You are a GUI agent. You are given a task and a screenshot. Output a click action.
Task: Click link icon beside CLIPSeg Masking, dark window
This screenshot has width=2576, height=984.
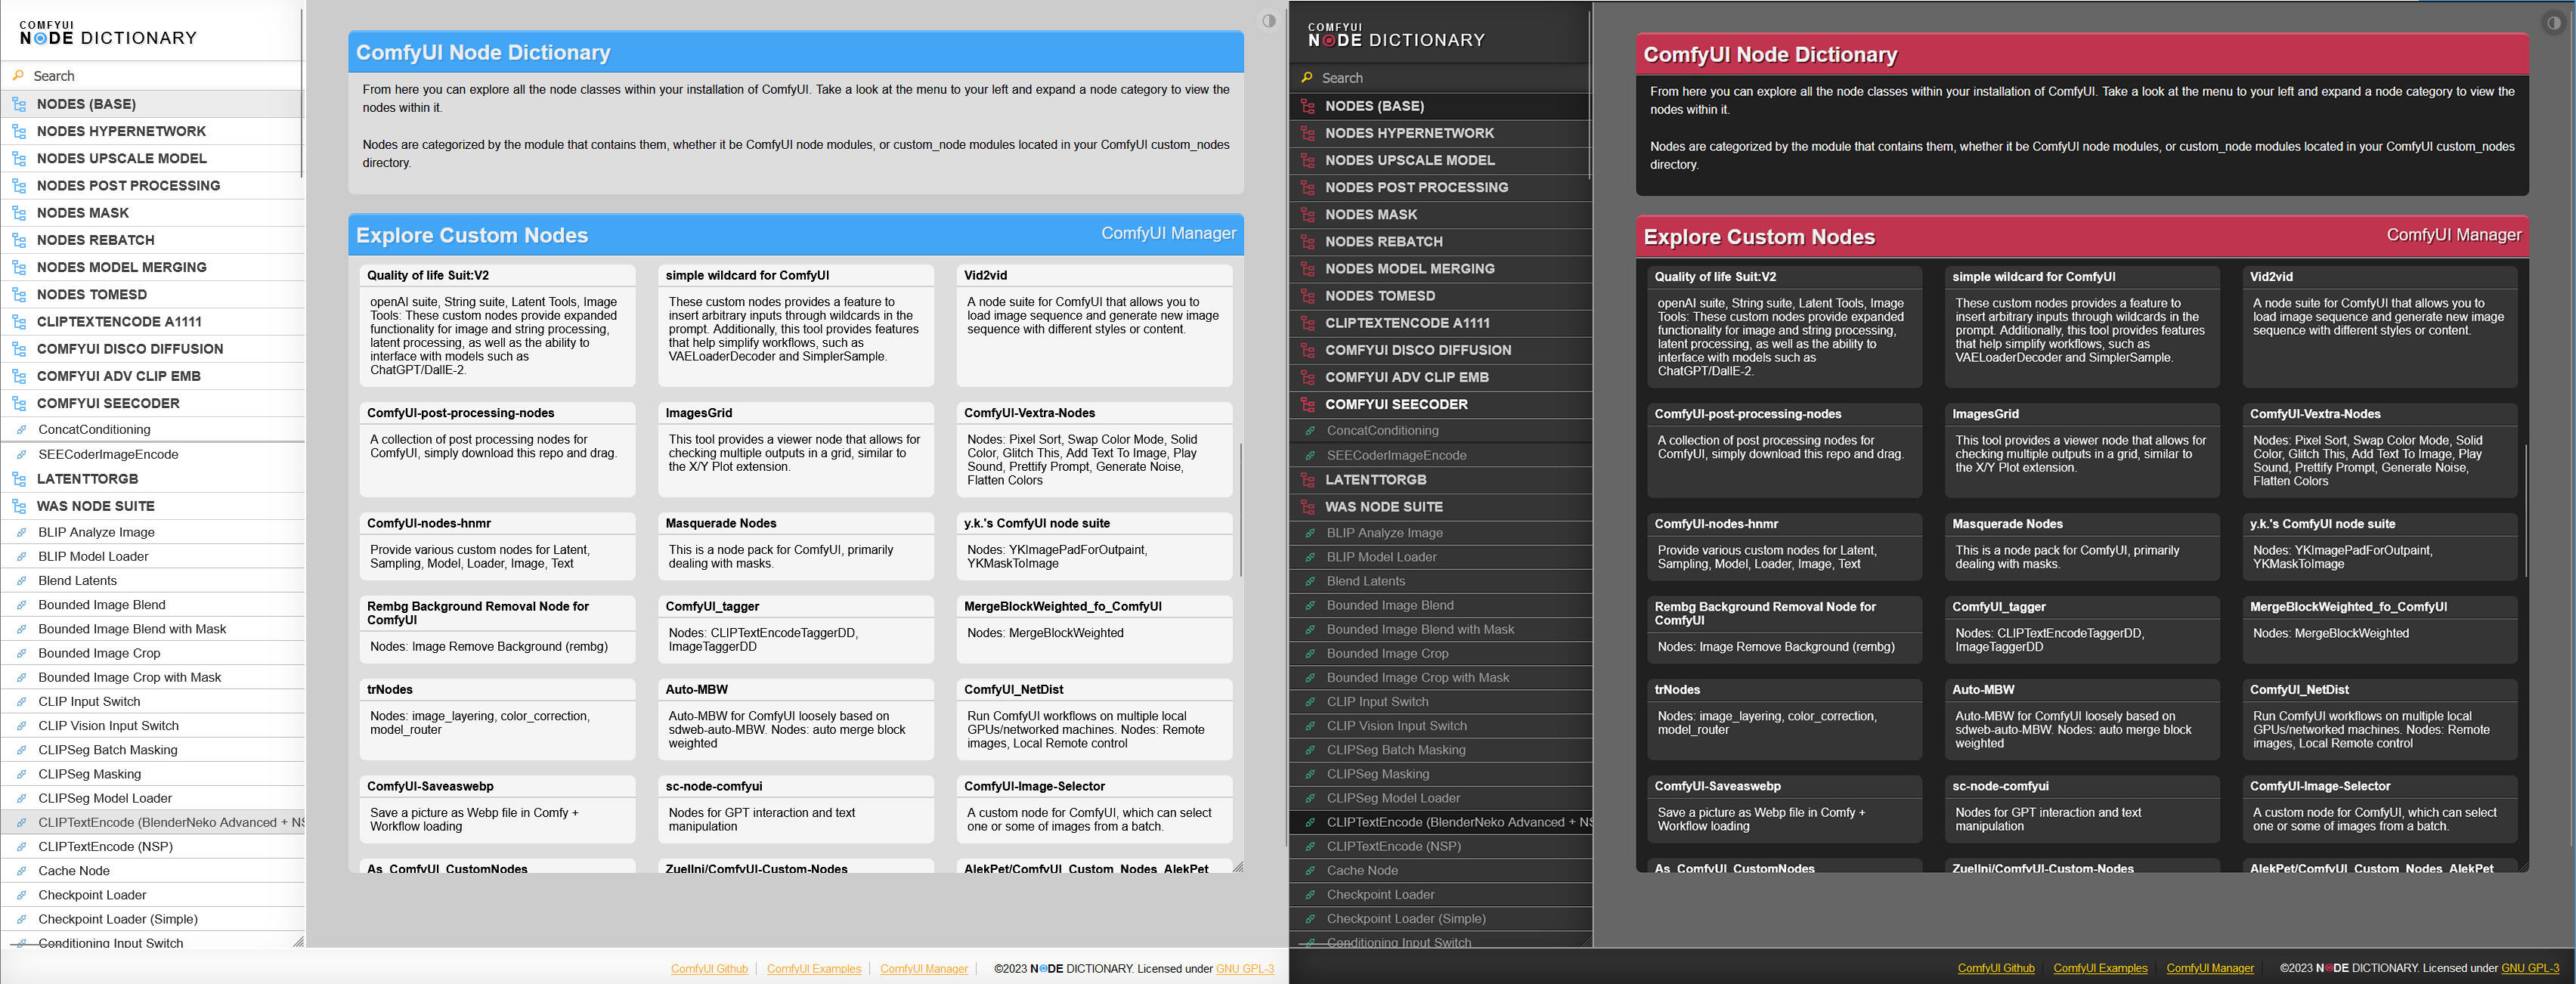tap(1310, 774)
